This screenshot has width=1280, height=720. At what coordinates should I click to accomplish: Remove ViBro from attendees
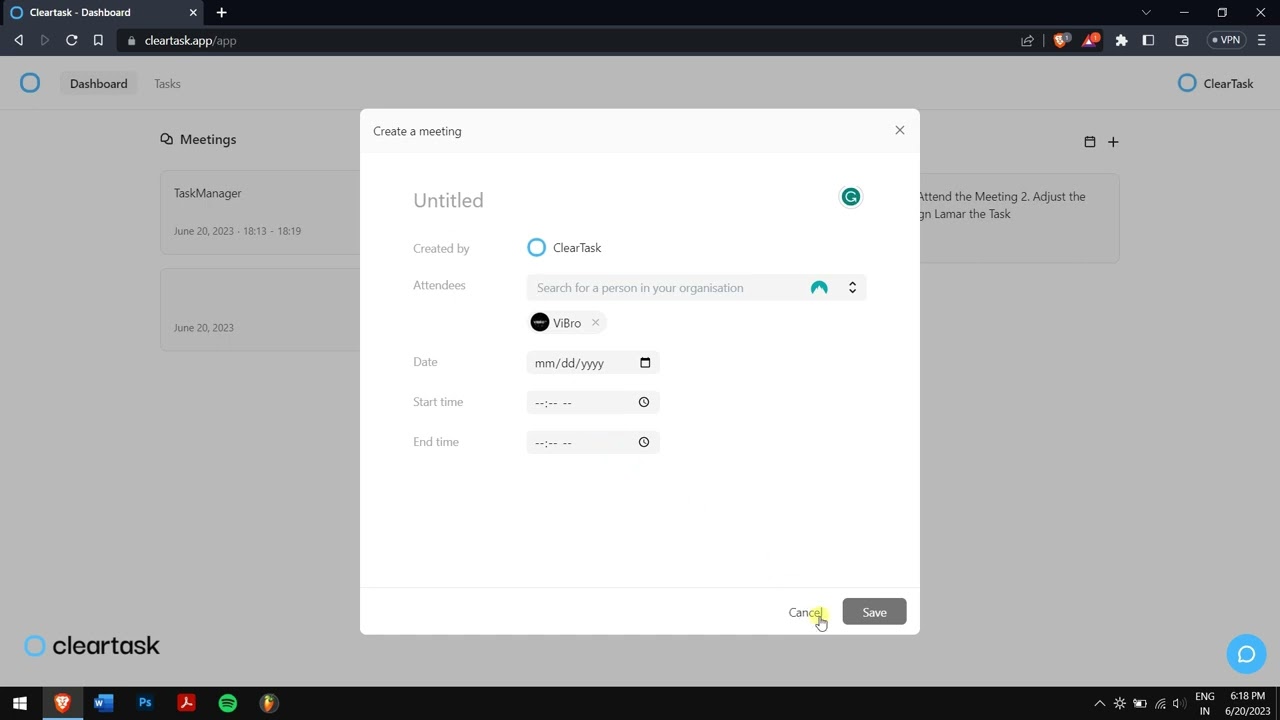tap(595, 323)
